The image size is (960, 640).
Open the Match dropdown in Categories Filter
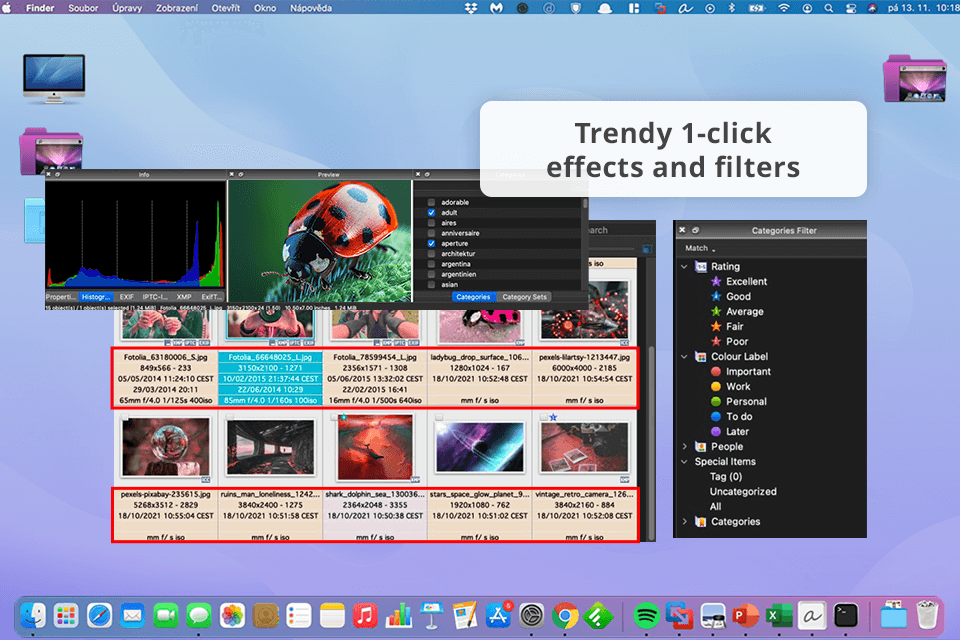pos(700,248)
